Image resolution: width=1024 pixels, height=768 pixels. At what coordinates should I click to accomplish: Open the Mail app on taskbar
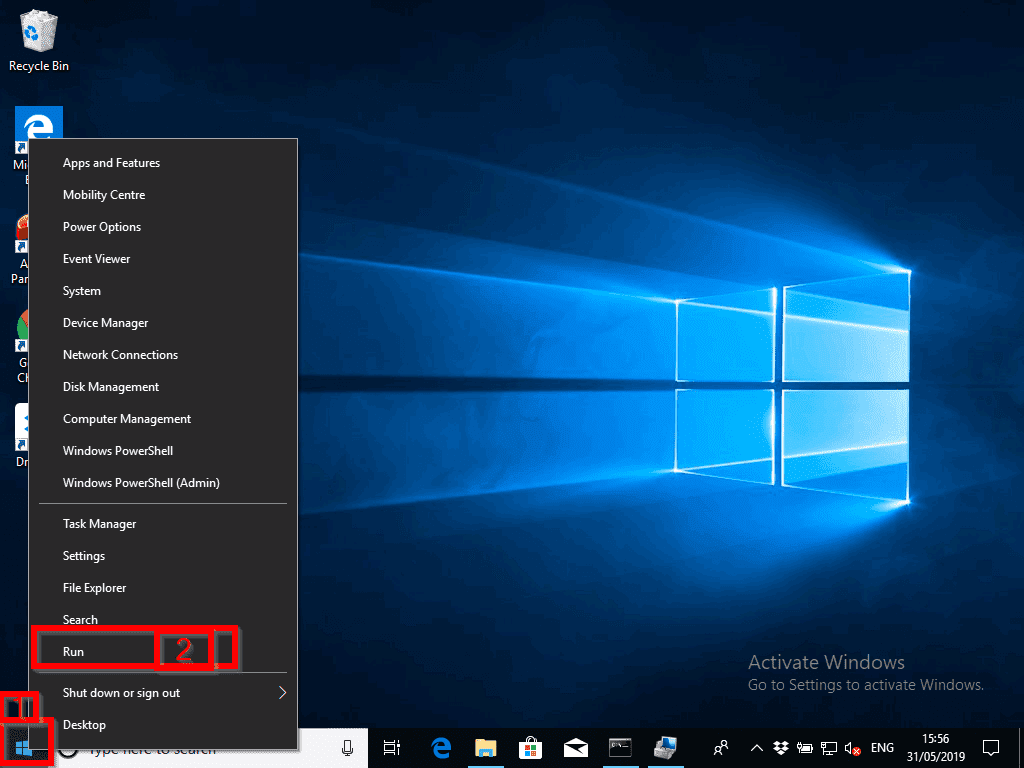pyautogui.click(x=575, y=748)
